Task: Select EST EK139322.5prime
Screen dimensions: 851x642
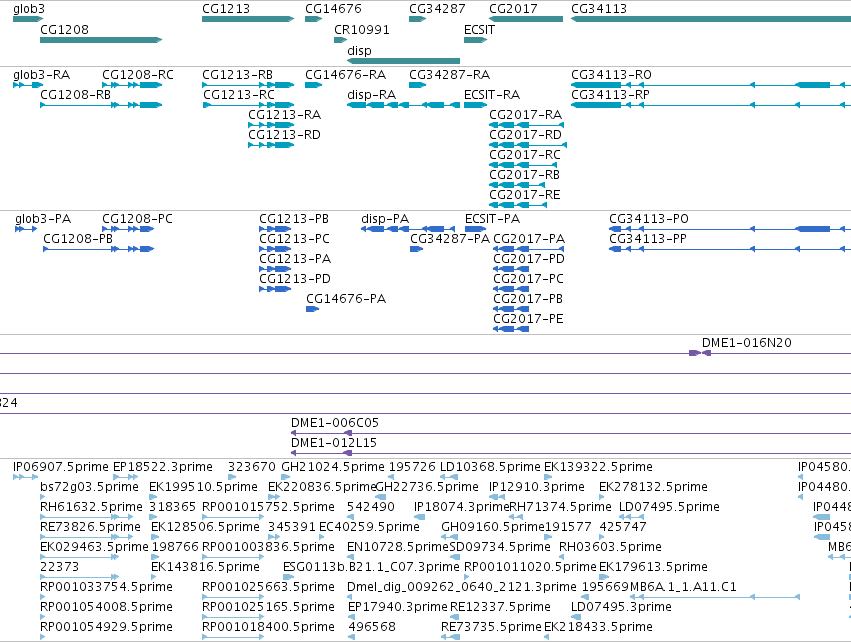Action: [598, 467]
